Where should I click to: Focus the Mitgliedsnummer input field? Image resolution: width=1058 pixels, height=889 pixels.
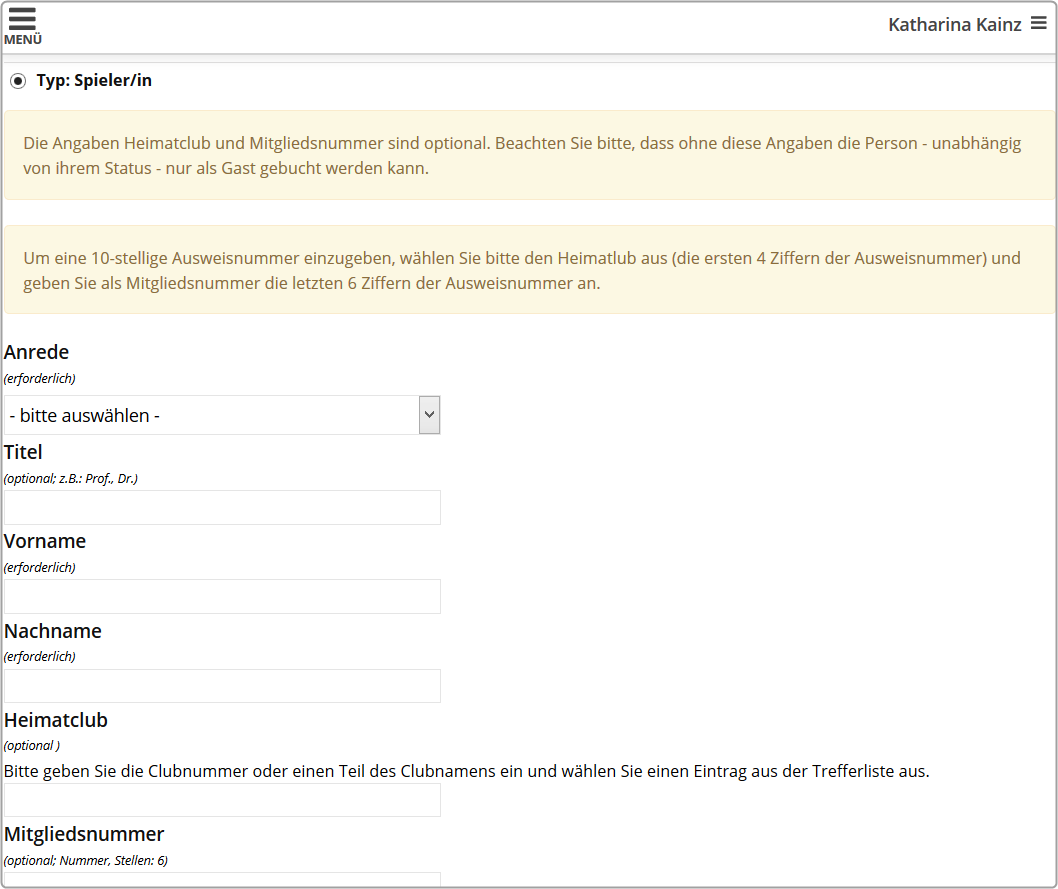[222, 880]
